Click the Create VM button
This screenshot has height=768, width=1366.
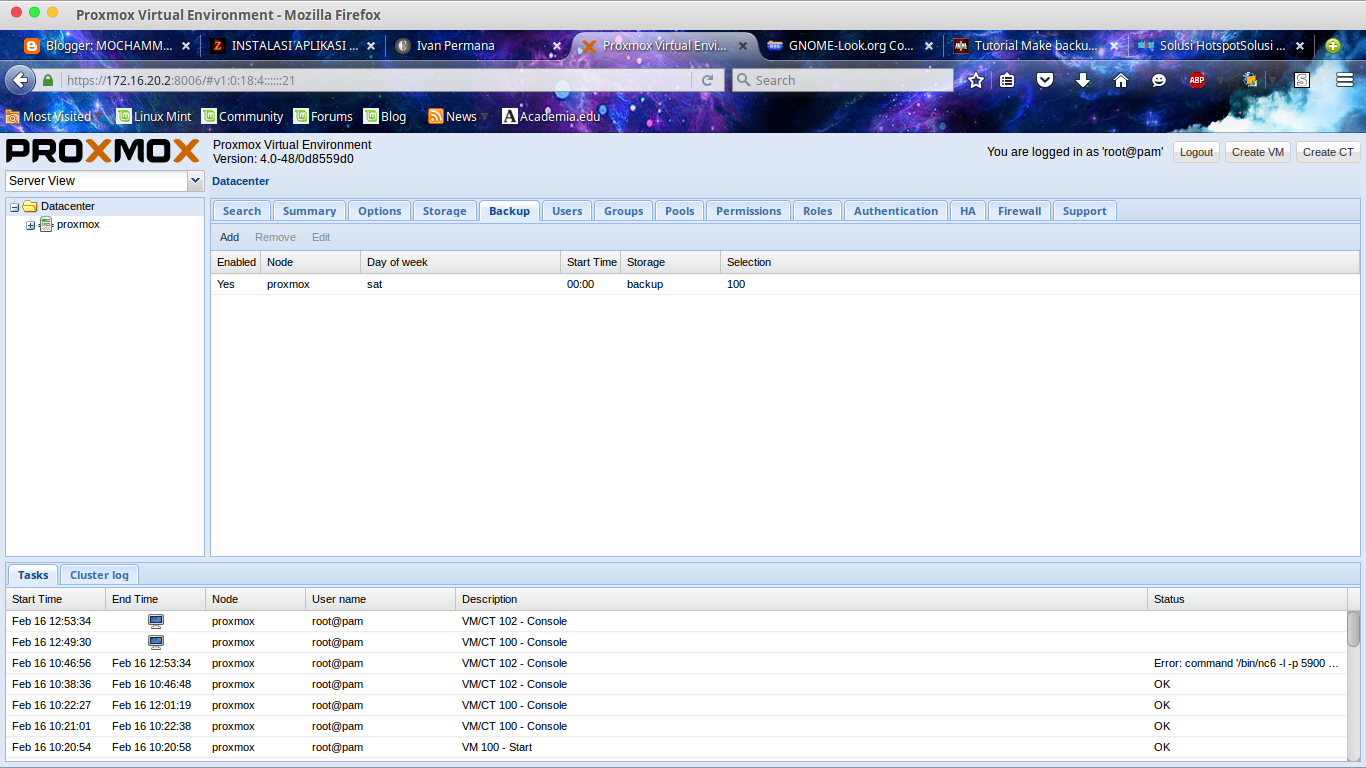coord(1258,152)
